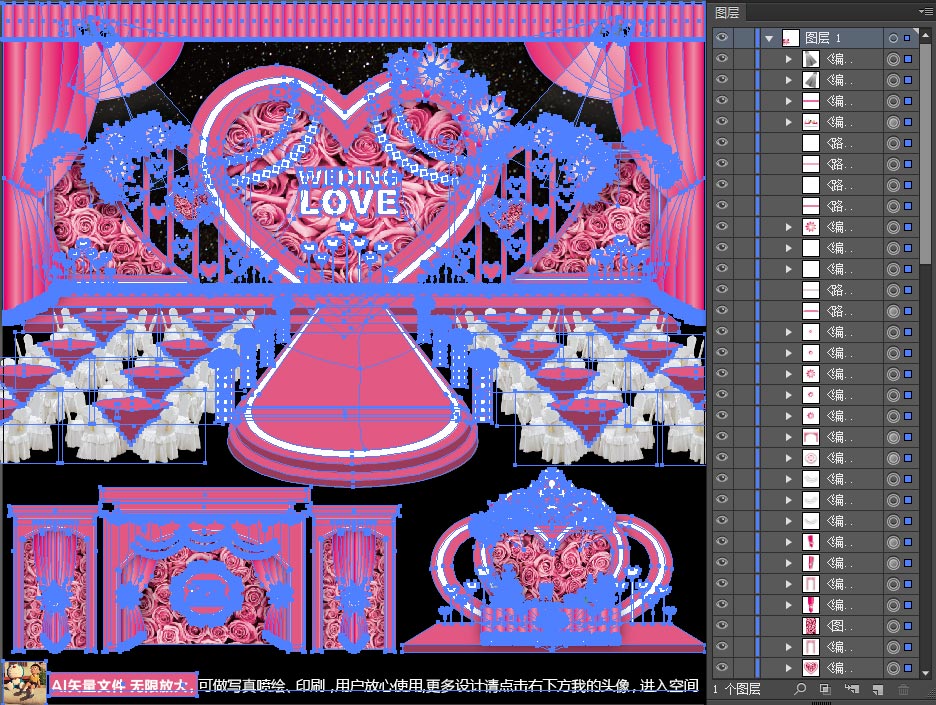Click the target circle of 图层 1

[893, 38]
